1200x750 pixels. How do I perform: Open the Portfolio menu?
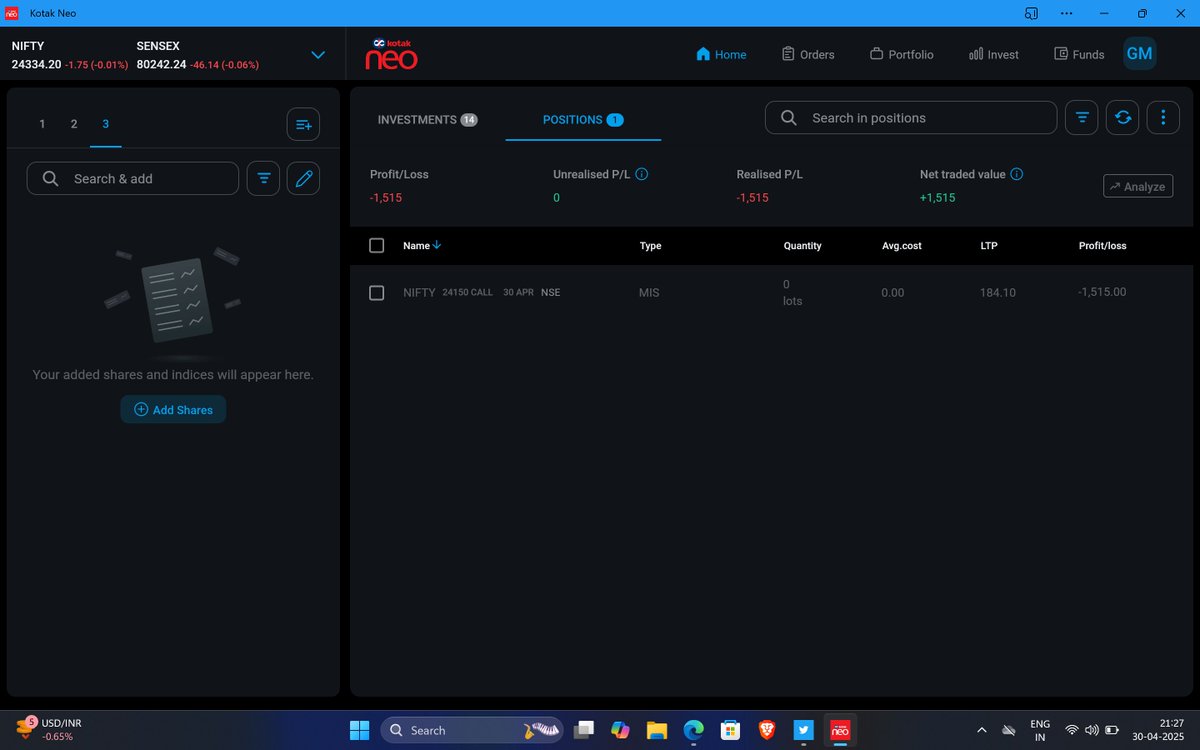901,54
